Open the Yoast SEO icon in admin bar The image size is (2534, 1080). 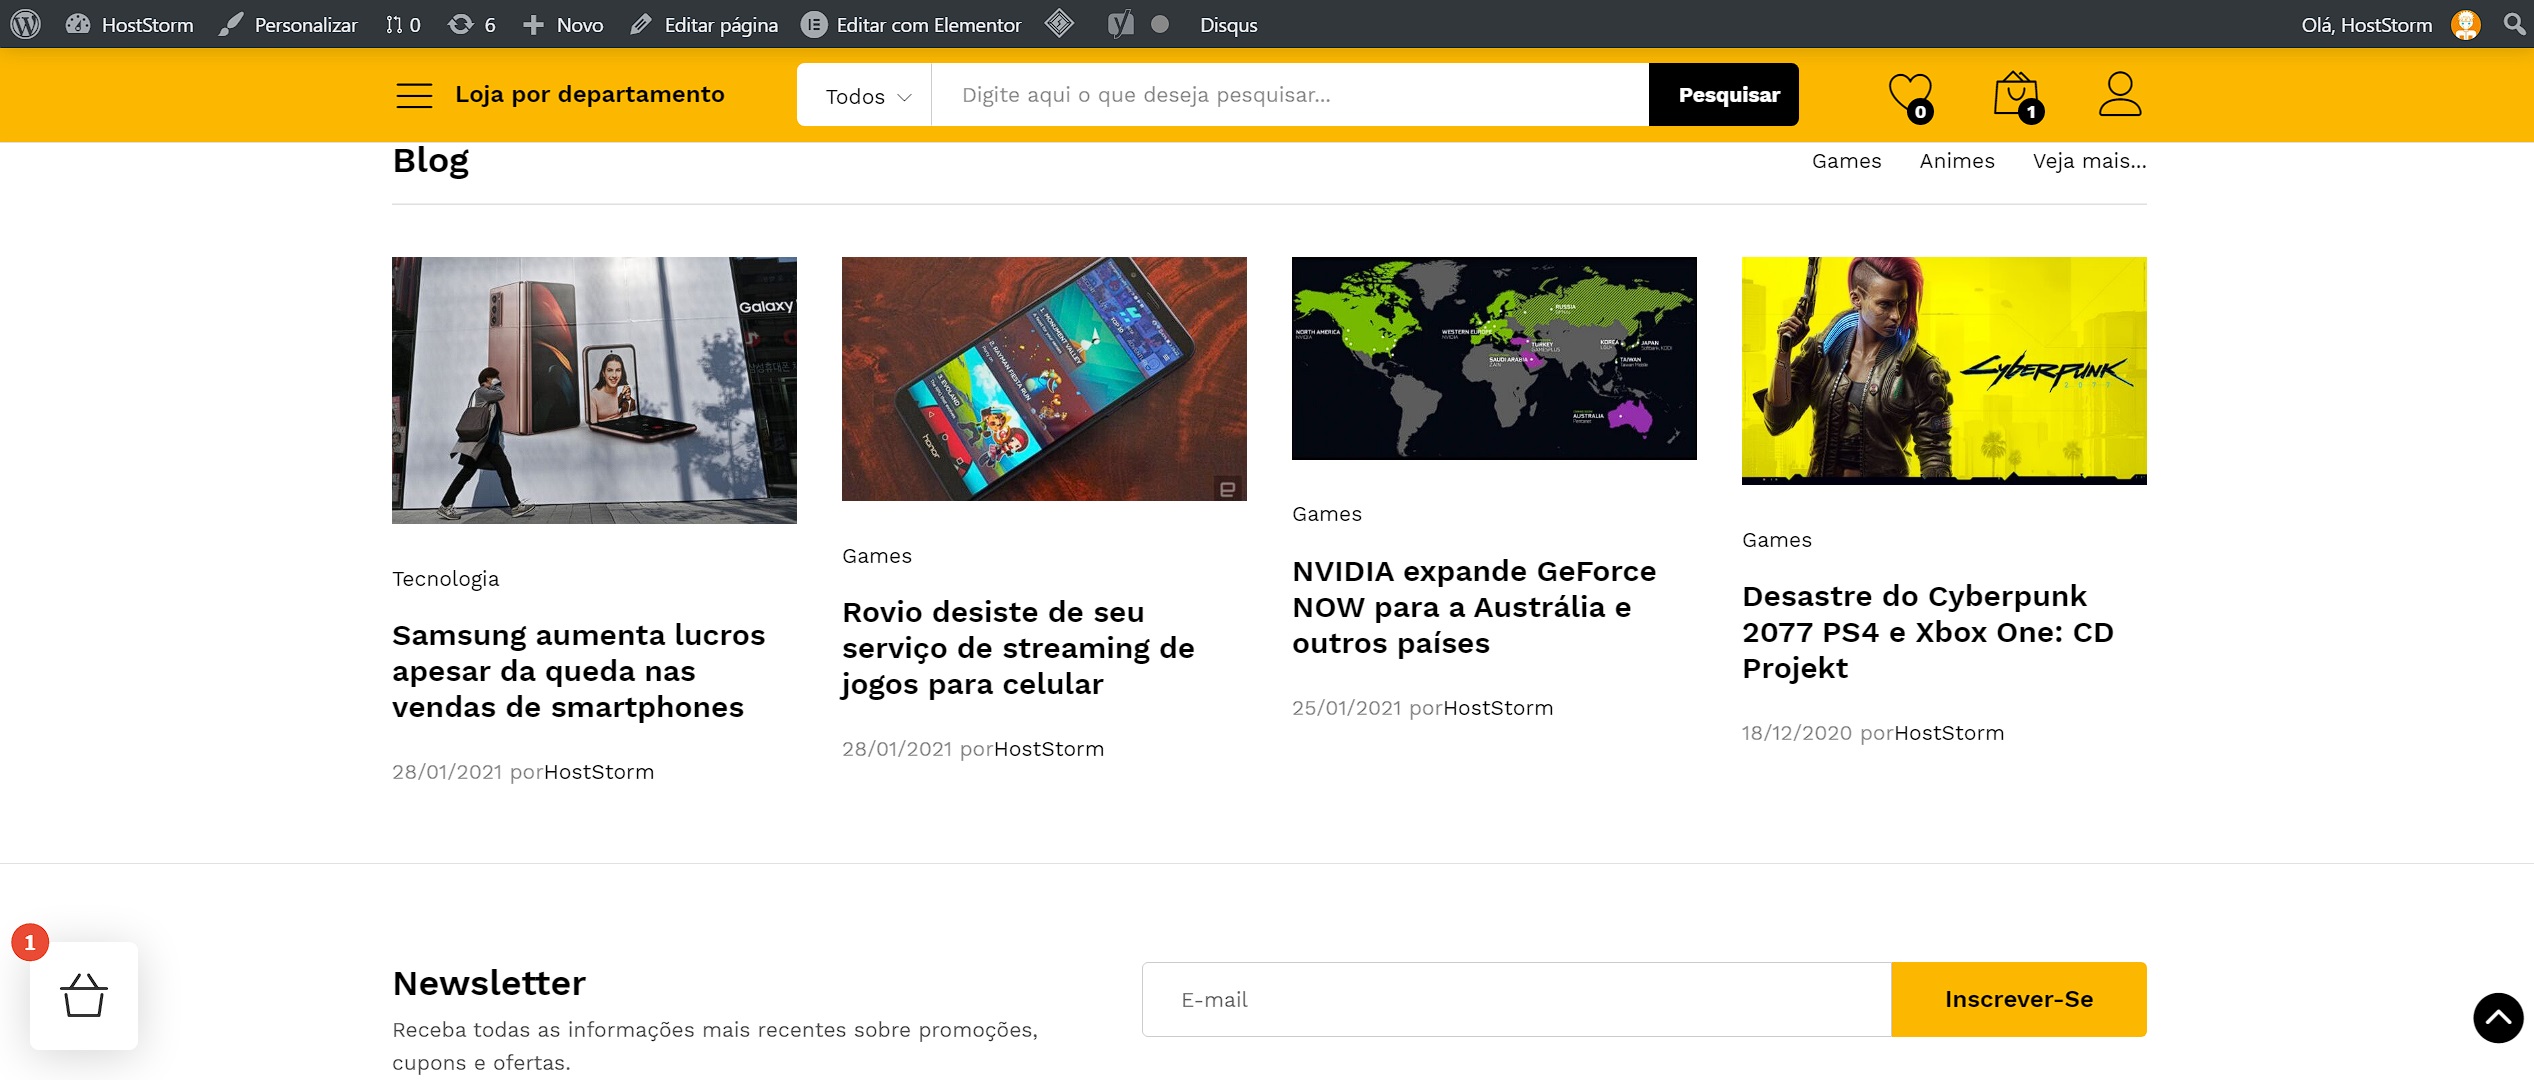point(1120,24)
